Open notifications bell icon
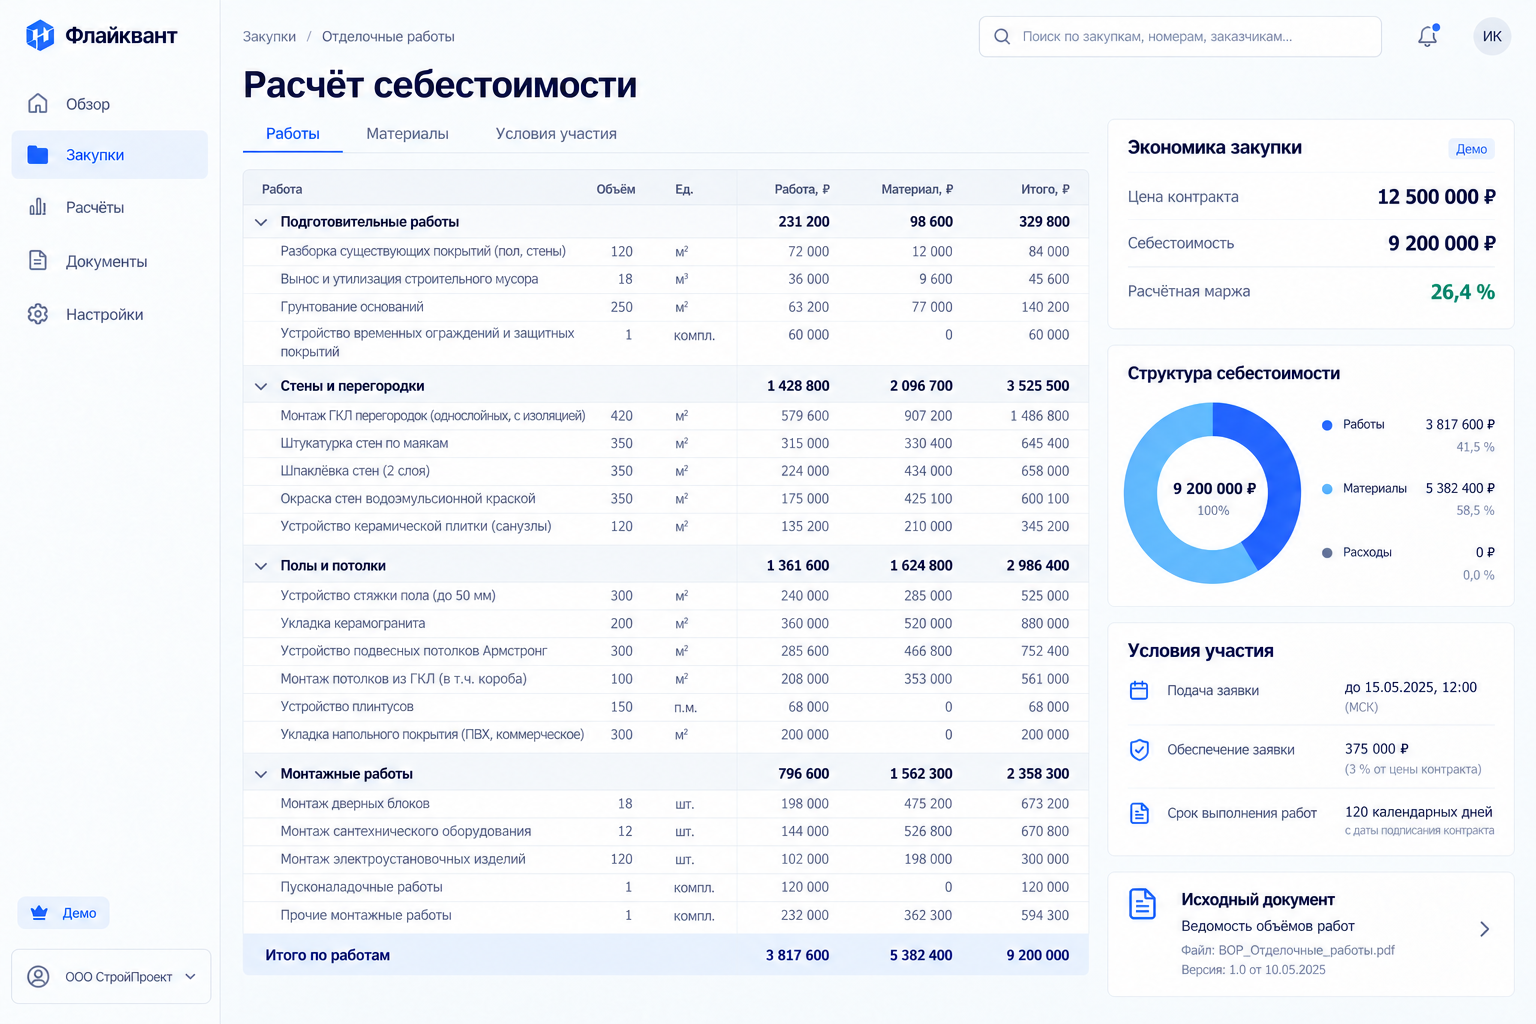Screen dimensions: 1536x1024 (x=1428, y=36)
